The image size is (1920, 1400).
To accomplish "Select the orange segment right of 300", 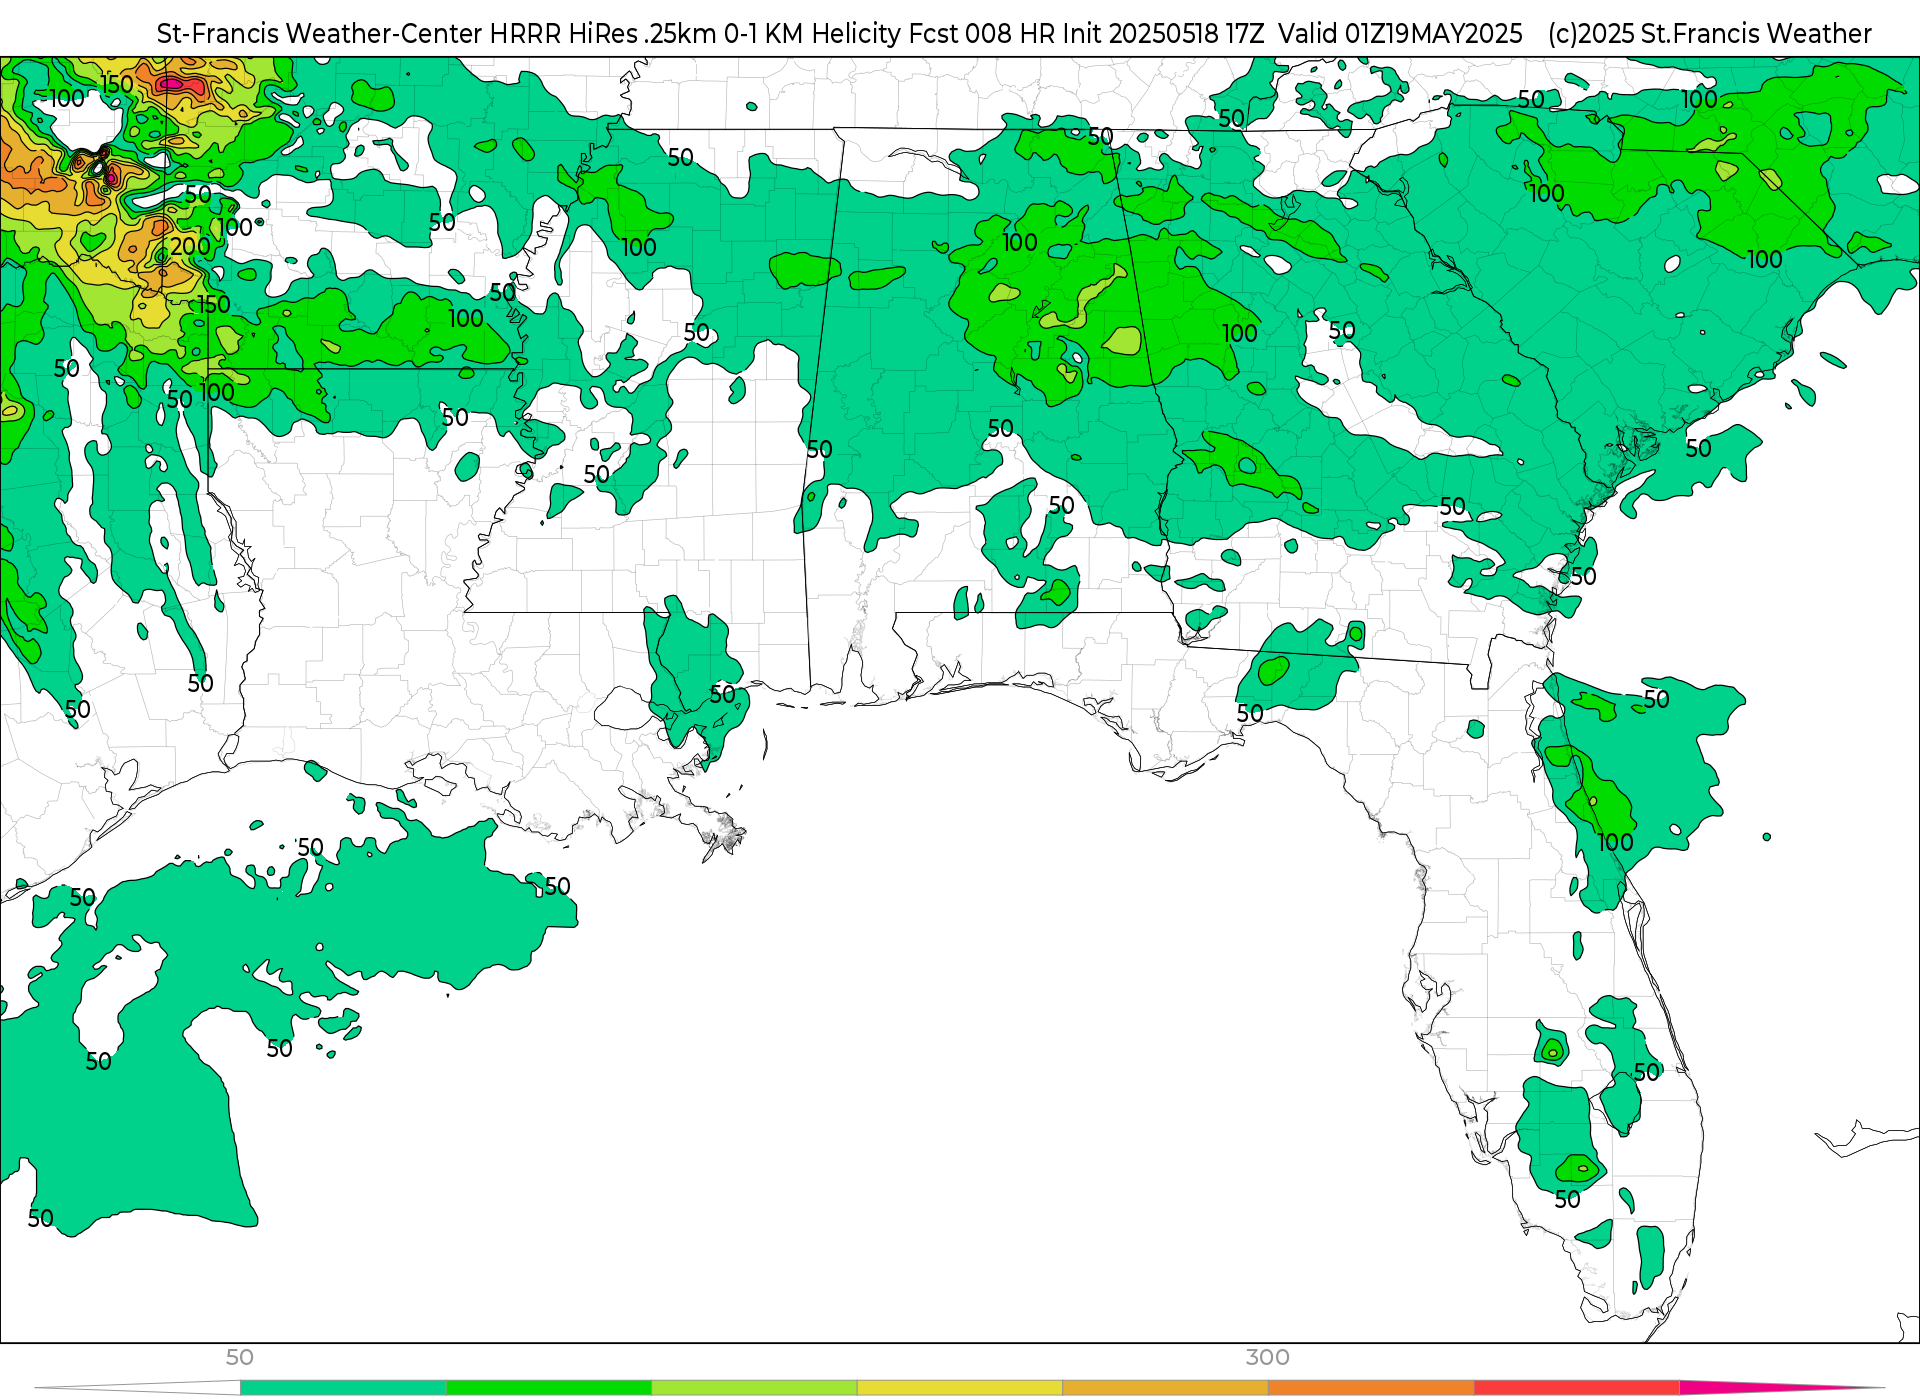I will tap(1371, 1388).
